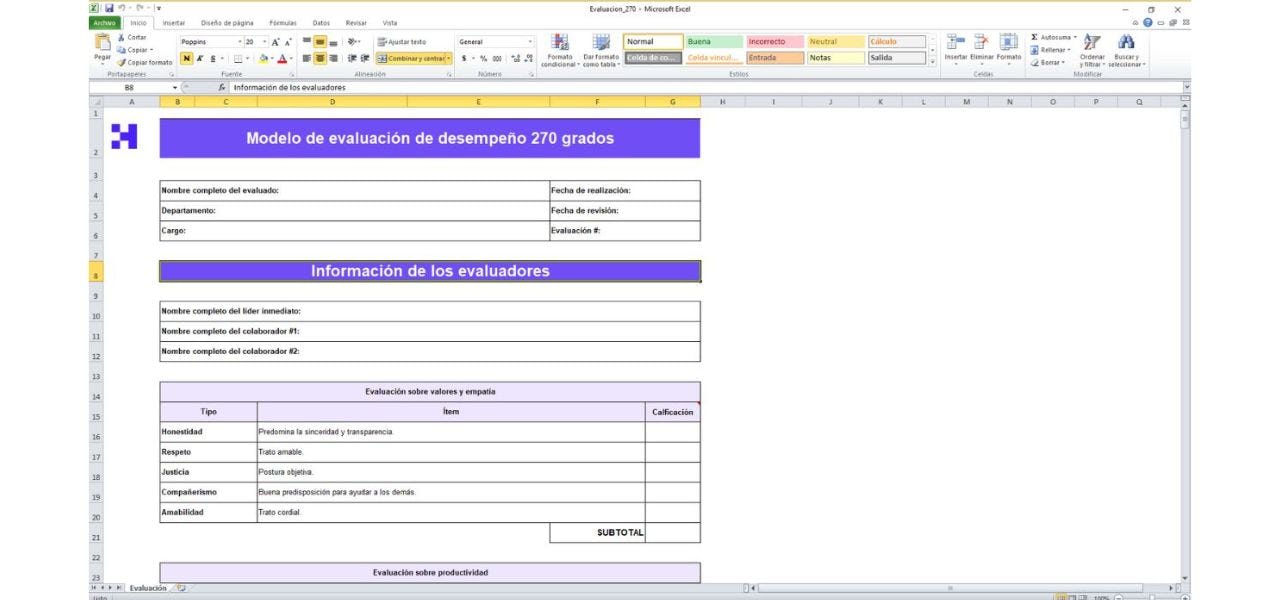Open the Archivo menu tab
The width and height of the screenshot is (1280, 600).
coord(104,22)
